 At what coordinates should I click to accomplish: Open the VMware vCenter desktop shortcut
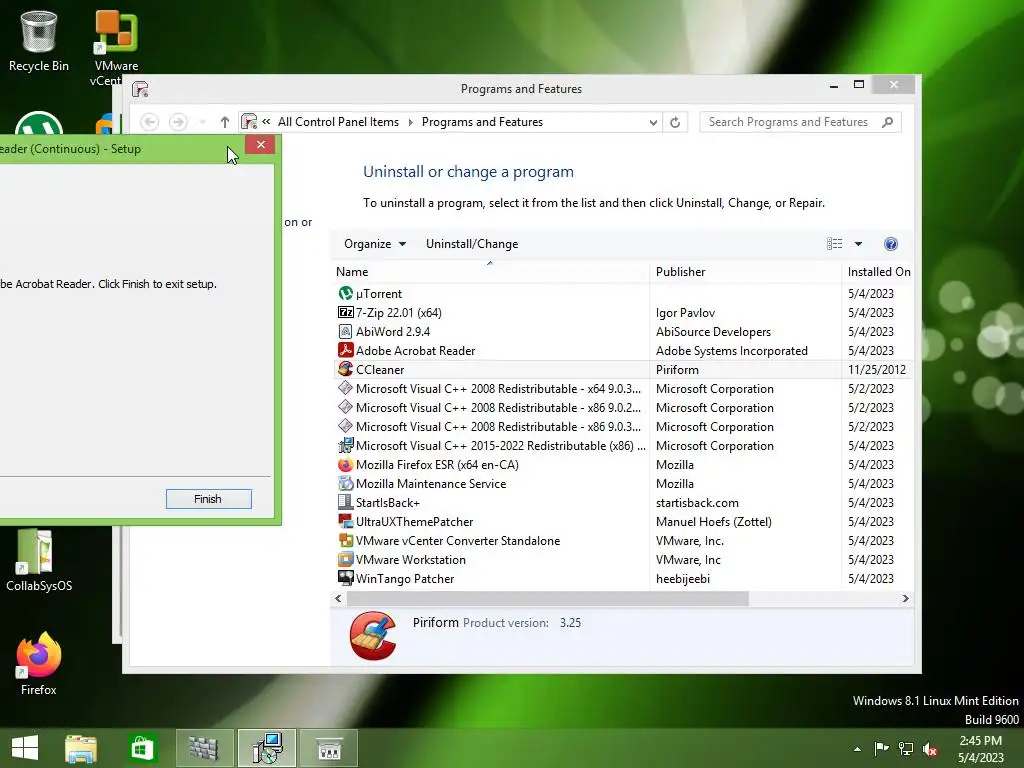coord(116,47)
